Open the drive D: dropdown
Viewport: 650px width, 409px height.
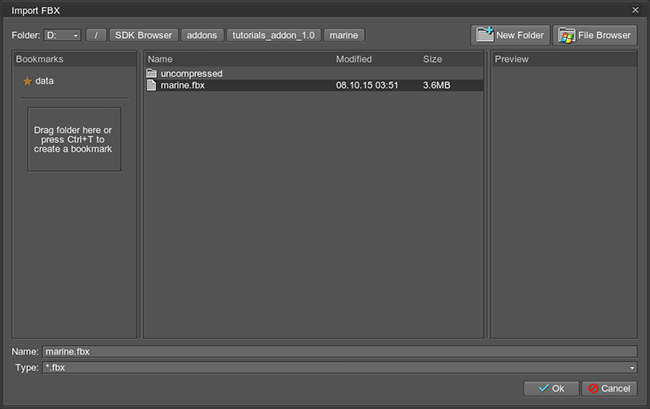[62, 36]
